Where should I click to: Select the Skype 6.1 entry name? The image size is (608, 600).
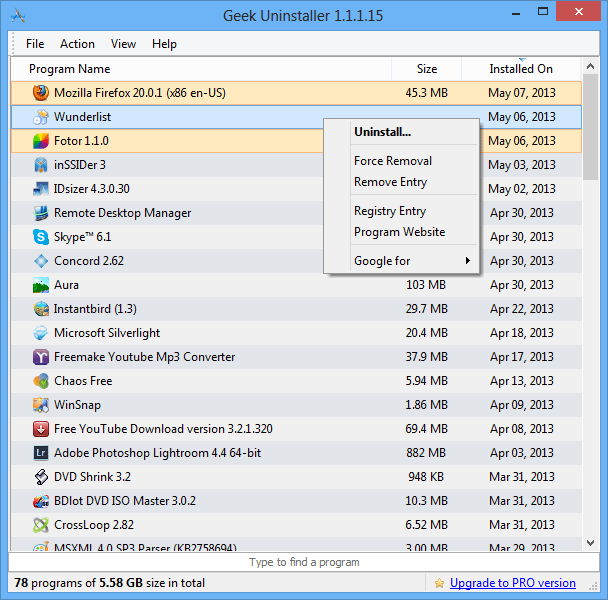[82, 237]
